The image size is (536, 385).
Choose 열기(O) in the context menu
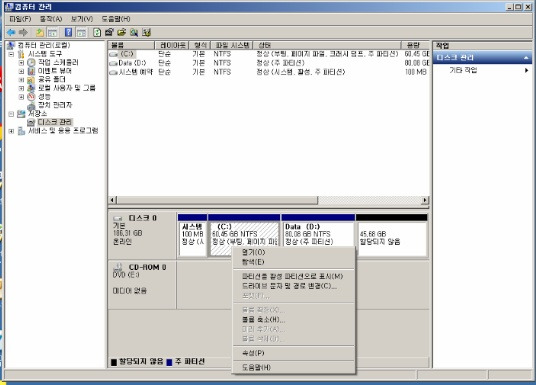pos(293,252)
